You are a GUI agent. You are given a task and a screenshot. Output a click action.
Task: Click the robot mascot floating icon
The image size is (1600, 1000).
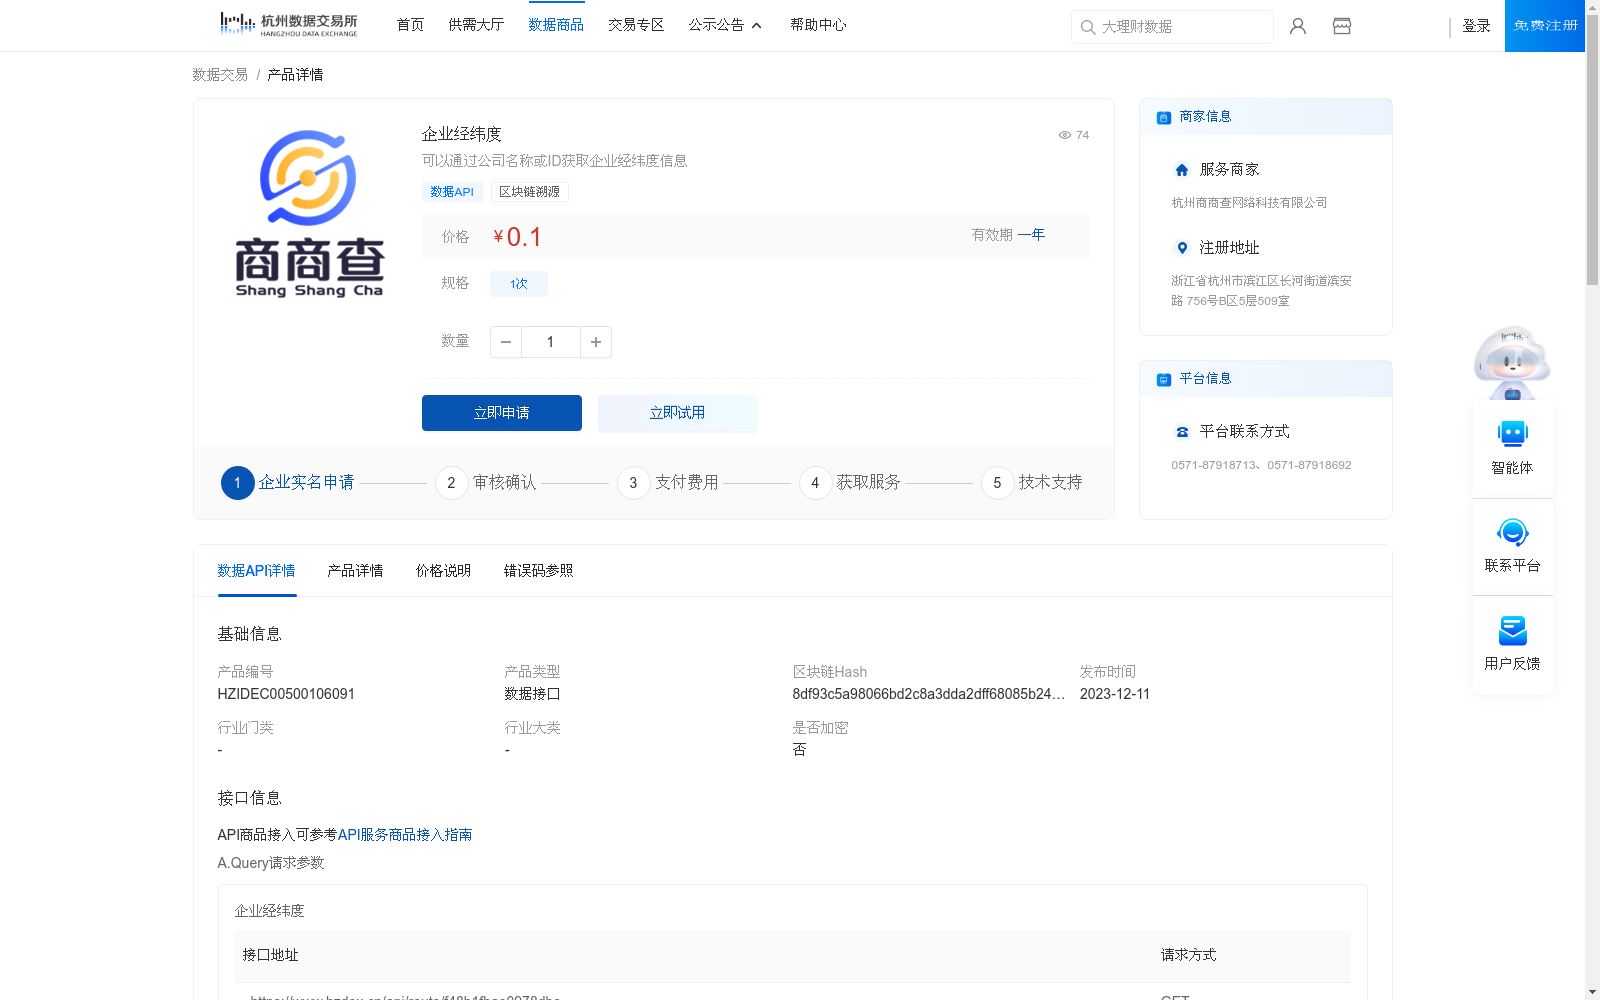[x=1512, y=362]
